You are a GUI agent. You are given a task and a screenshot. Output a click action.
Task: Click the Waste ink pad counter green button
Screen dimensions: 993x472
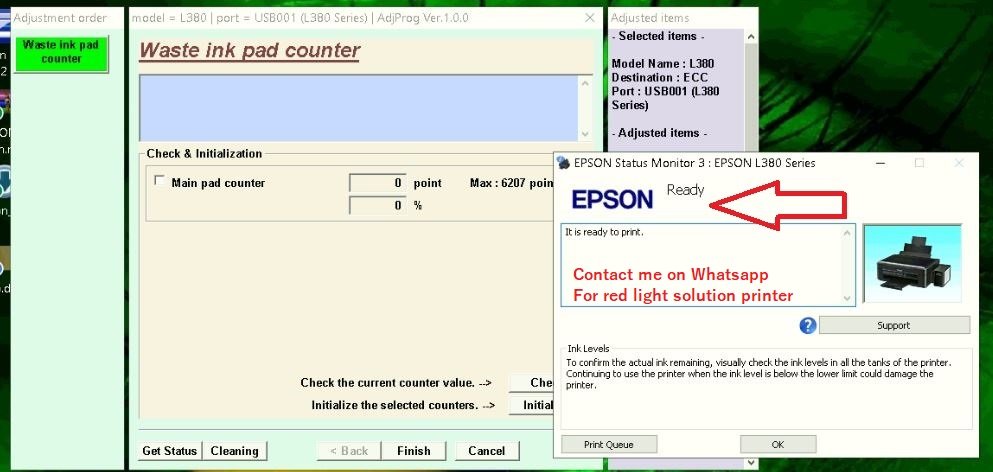61,53
